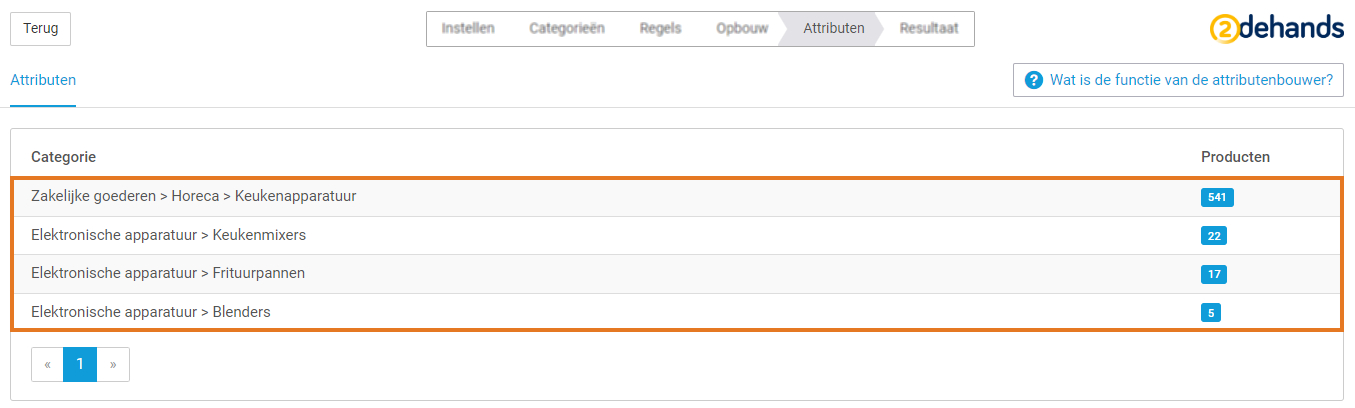1355x408 pixels.
Task: Go to the Opbouw step
Action: (742, 28)
